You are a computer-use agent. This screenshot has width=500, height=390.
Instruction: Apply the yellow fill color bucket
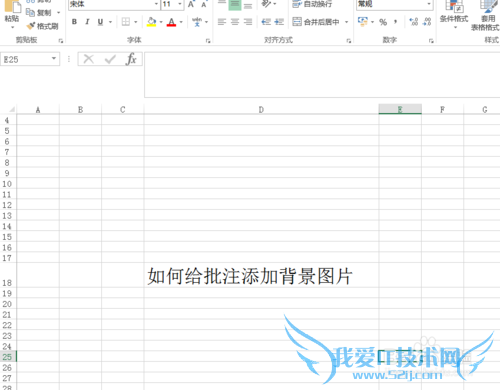151,22
